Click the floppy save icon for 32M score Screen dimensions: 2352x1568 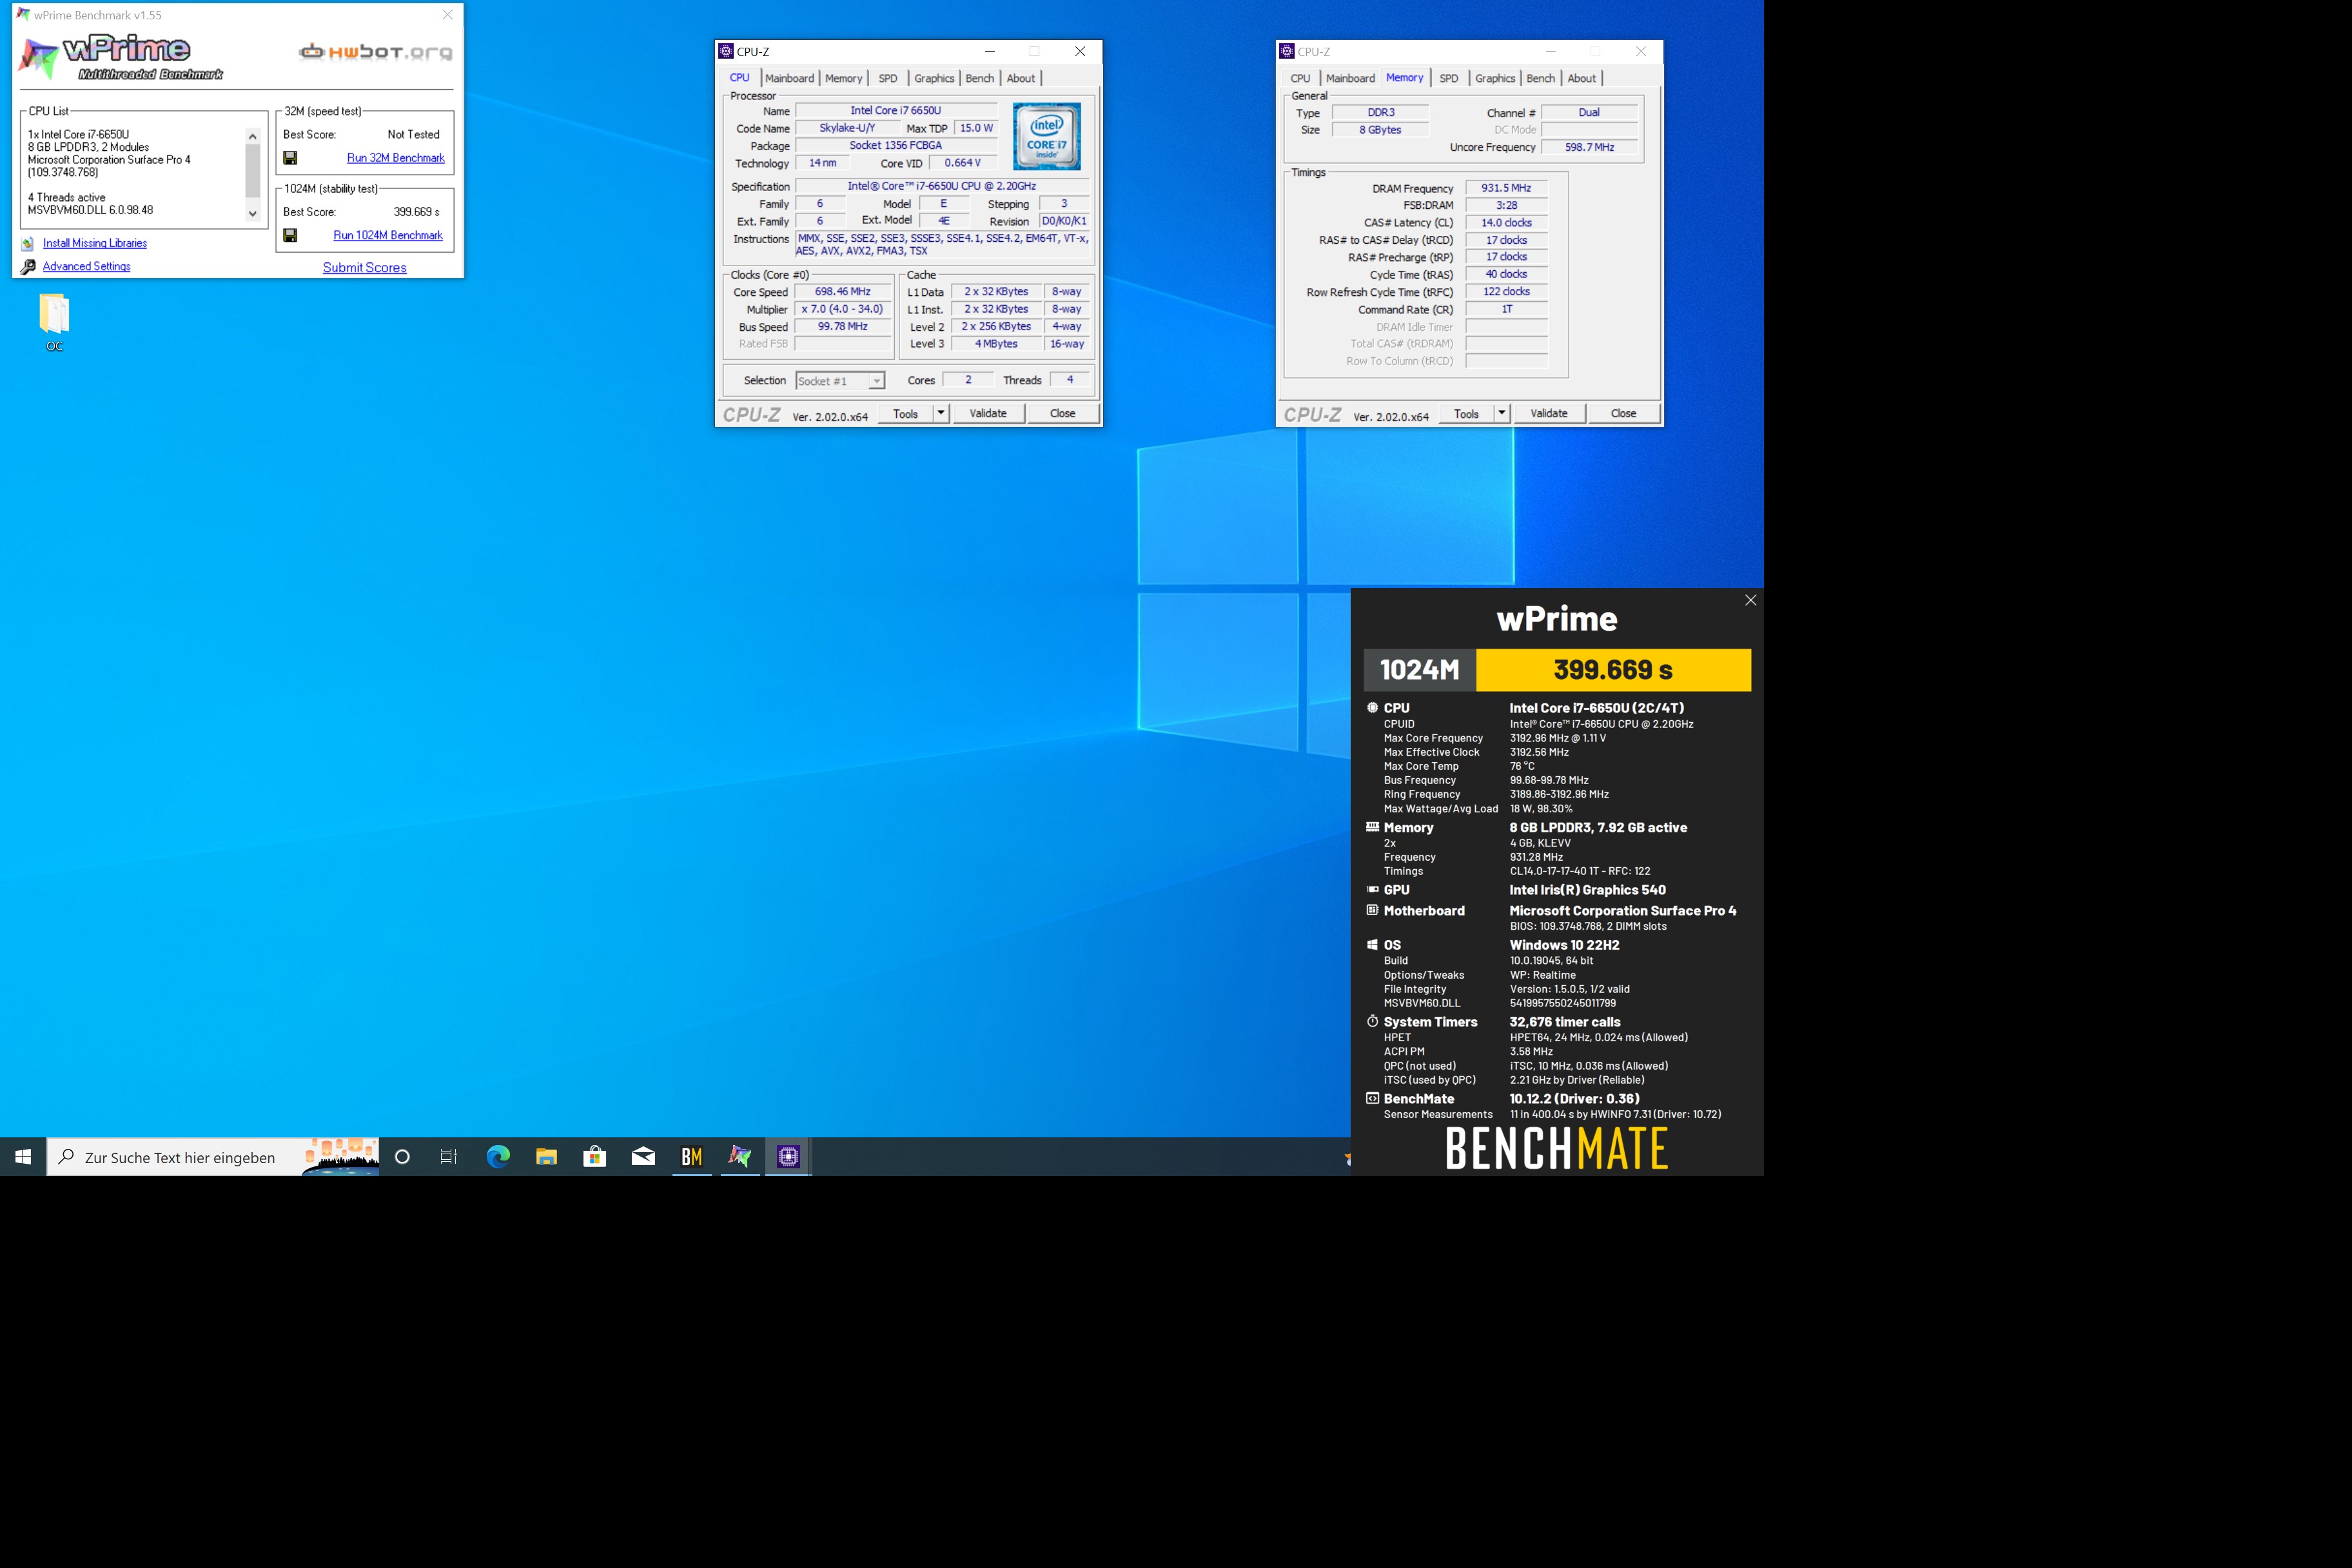click(290, 158)
